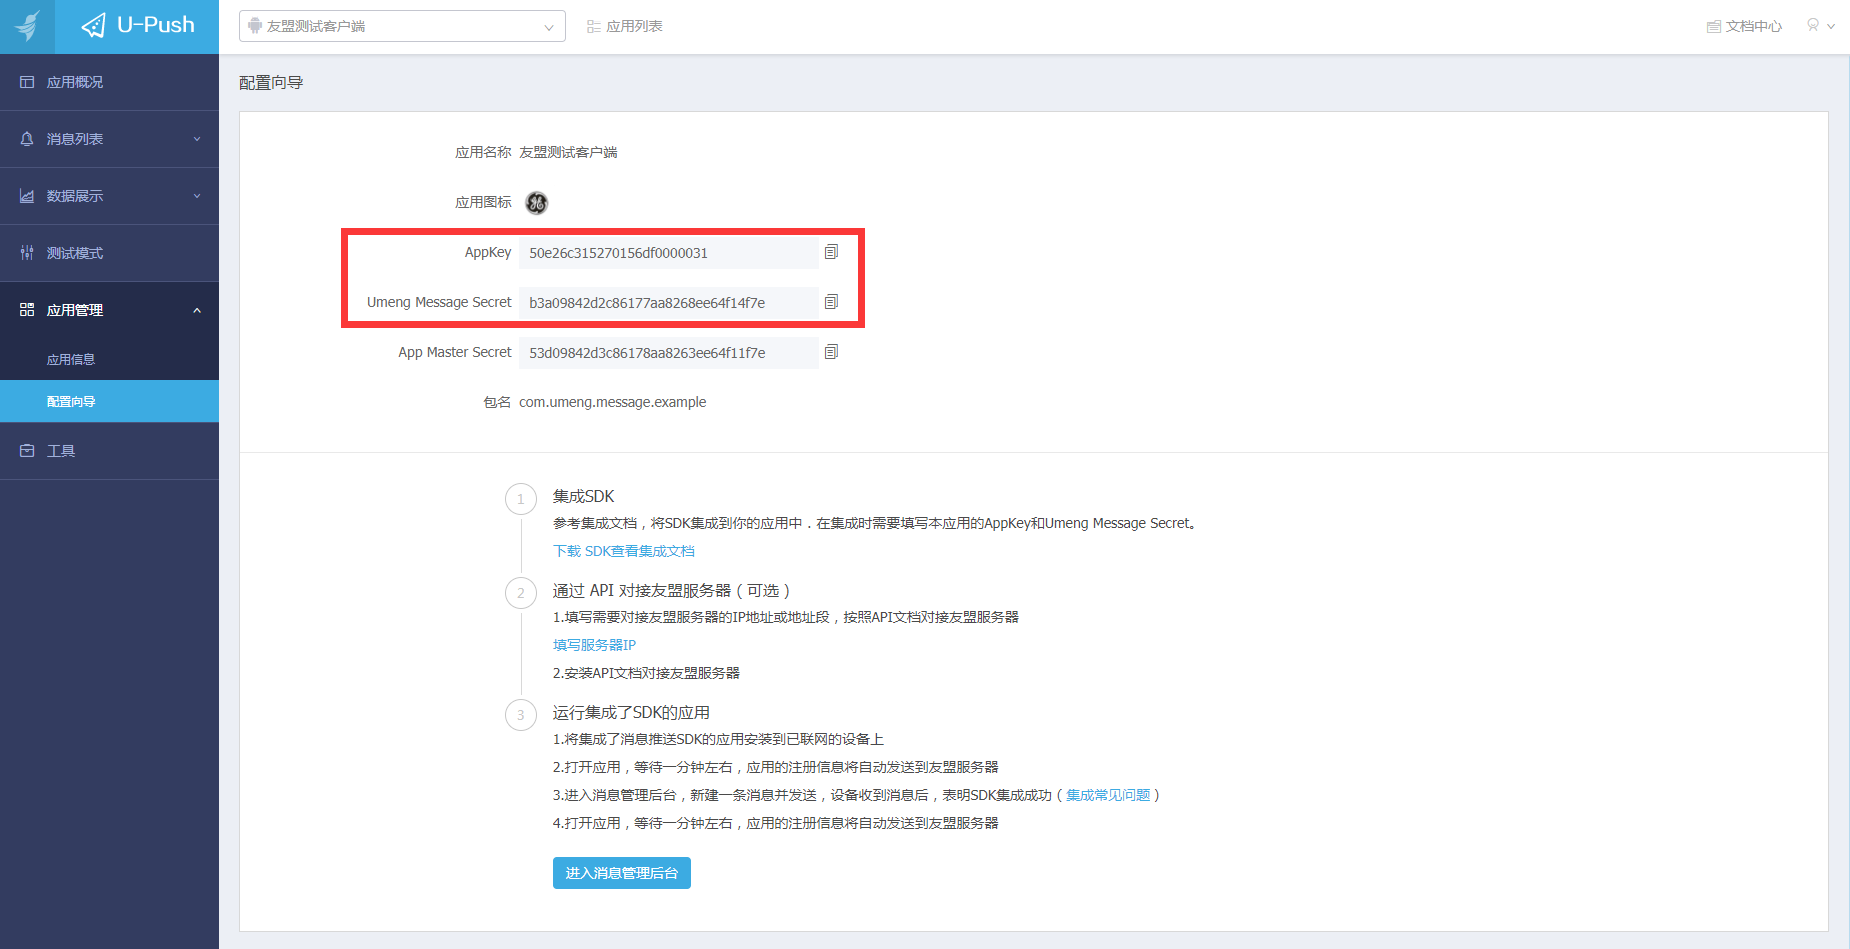Click the 集成SDK step title
The image size is (1850, 949).
coord(584,496)
